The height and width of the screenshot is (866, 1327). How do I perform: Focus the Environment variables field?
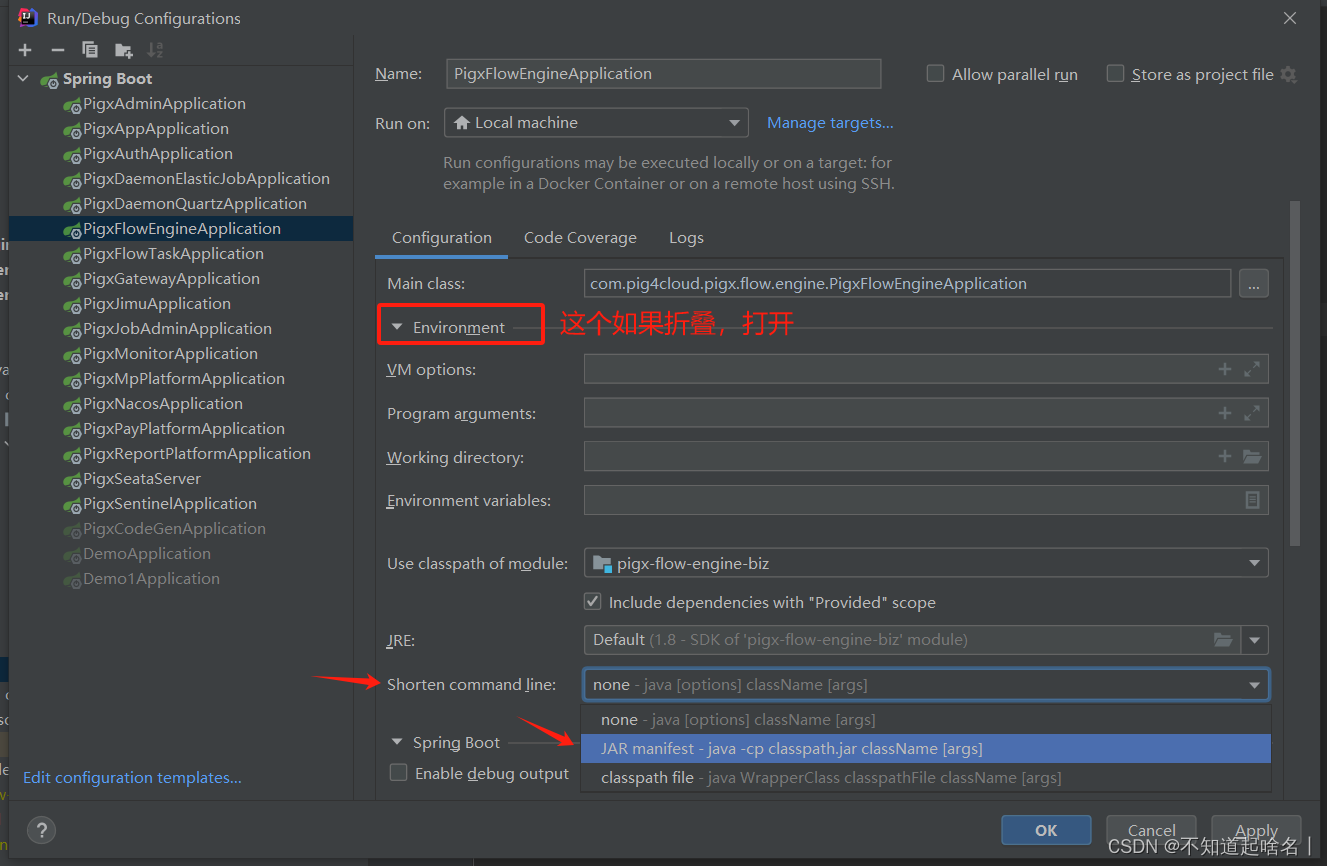(926, 500)
